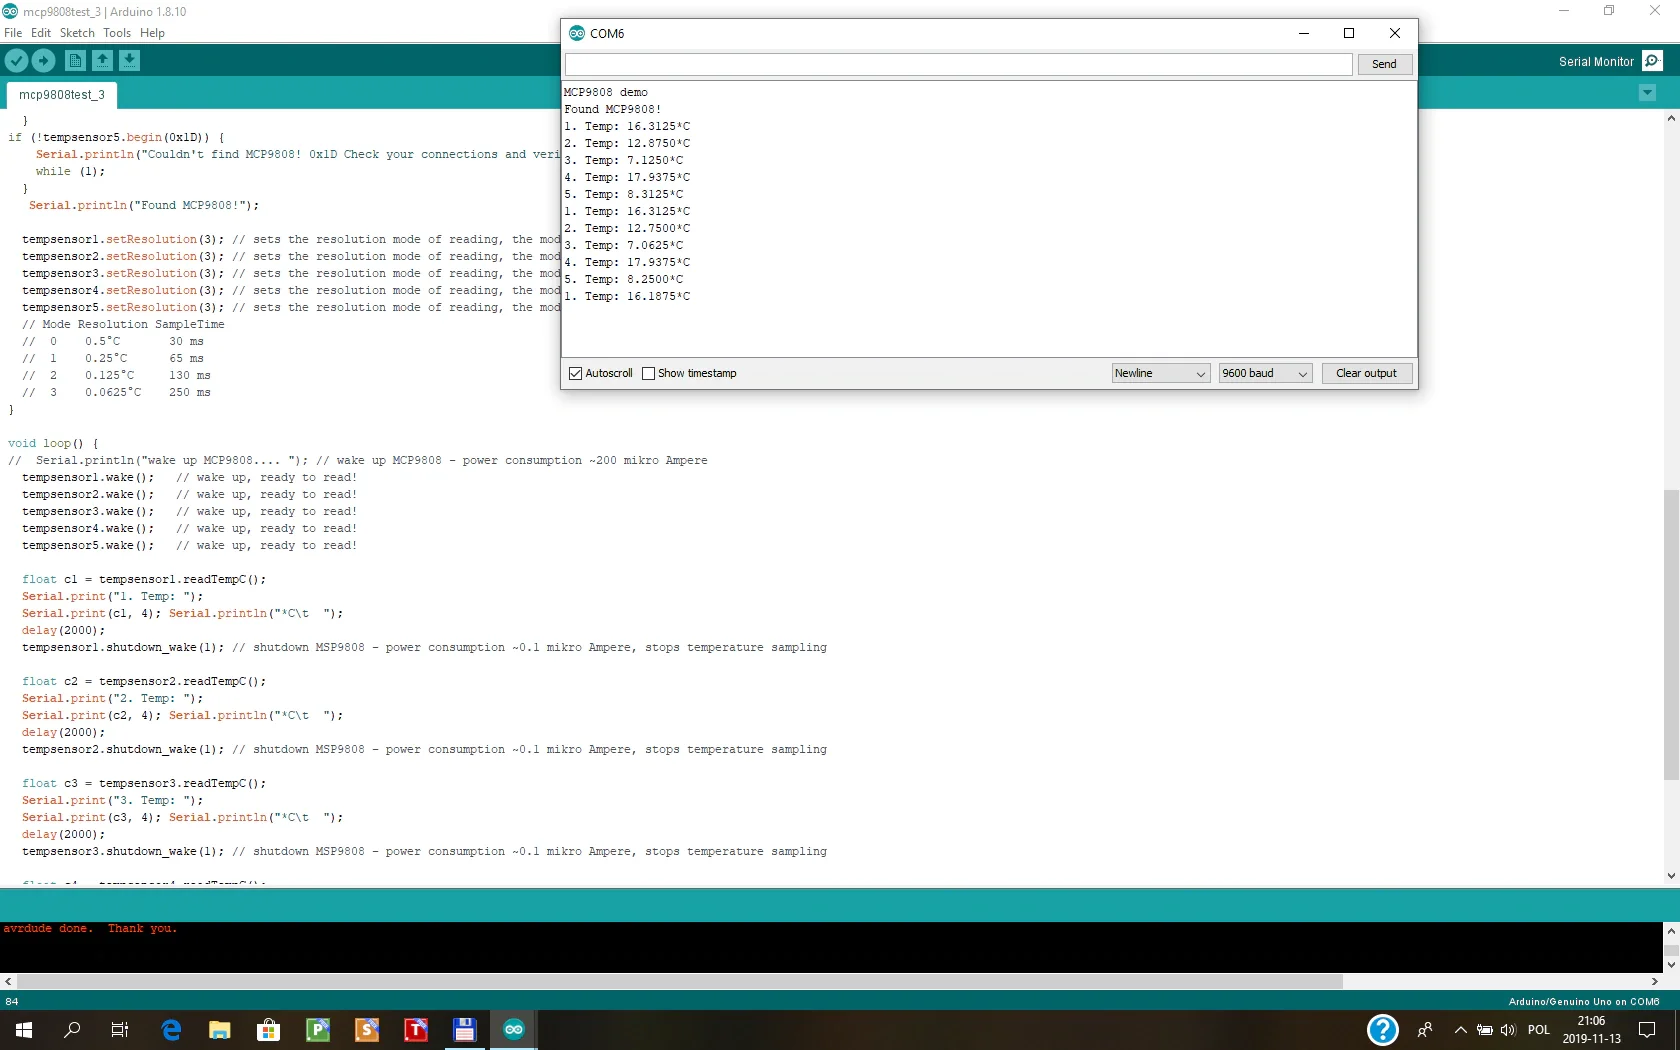Click the 'void loop() {' line in editor

coord(53,444)
